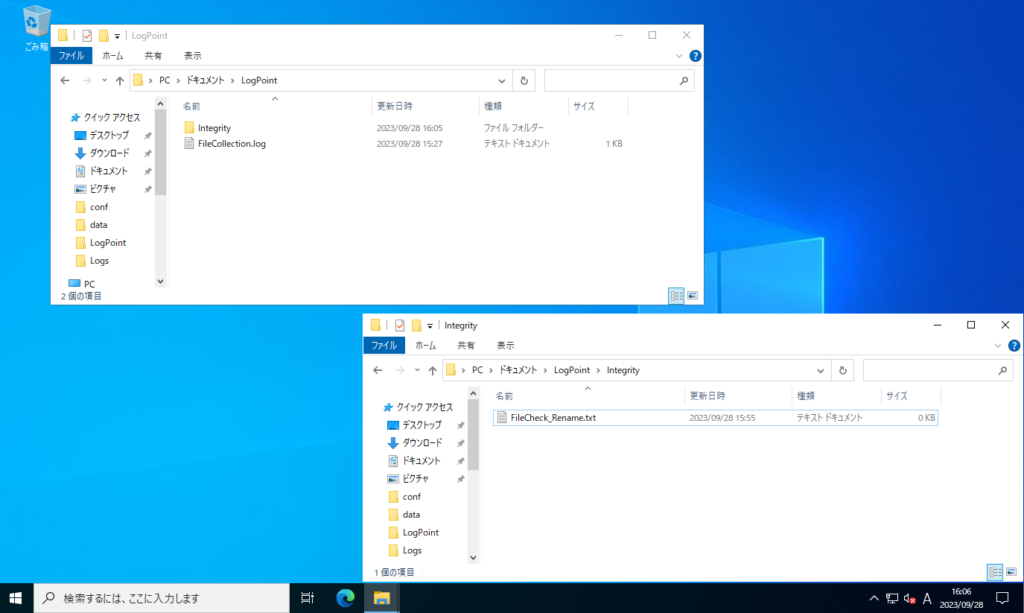Open 表示 tab in Integrity window

505,345
